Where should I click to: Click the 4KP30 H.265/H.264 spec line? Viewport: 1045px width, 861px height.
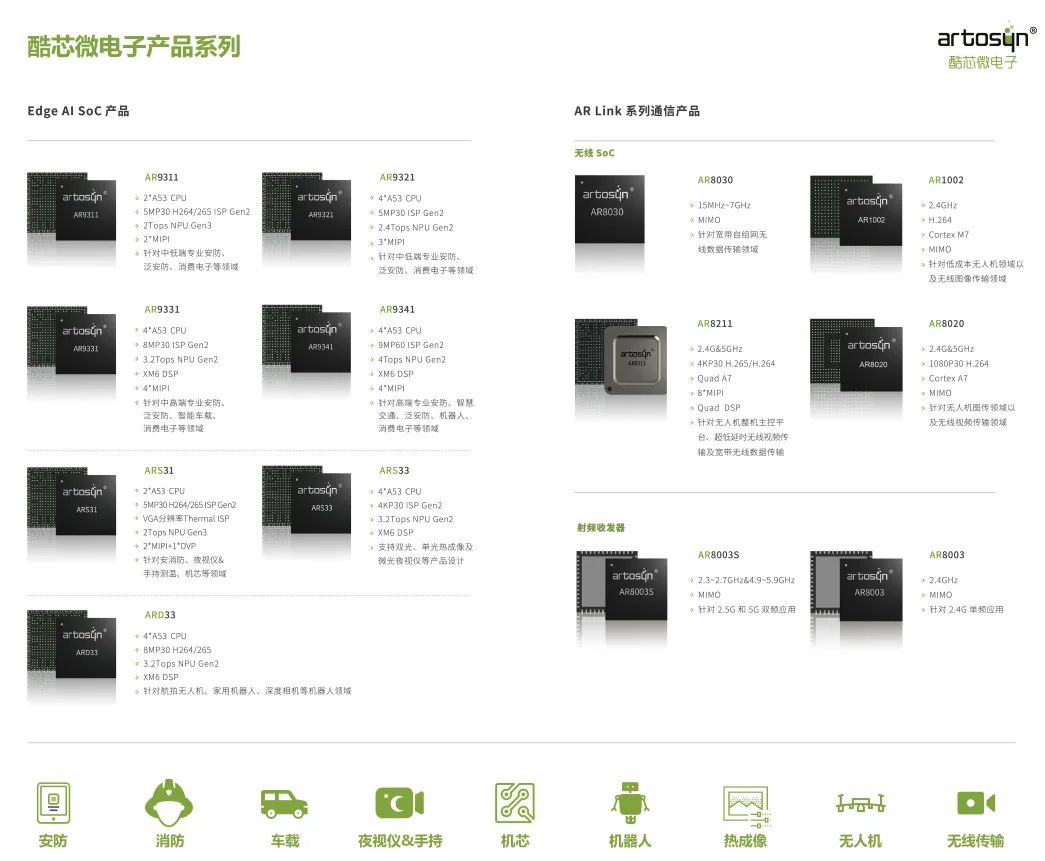click(736, 364)
